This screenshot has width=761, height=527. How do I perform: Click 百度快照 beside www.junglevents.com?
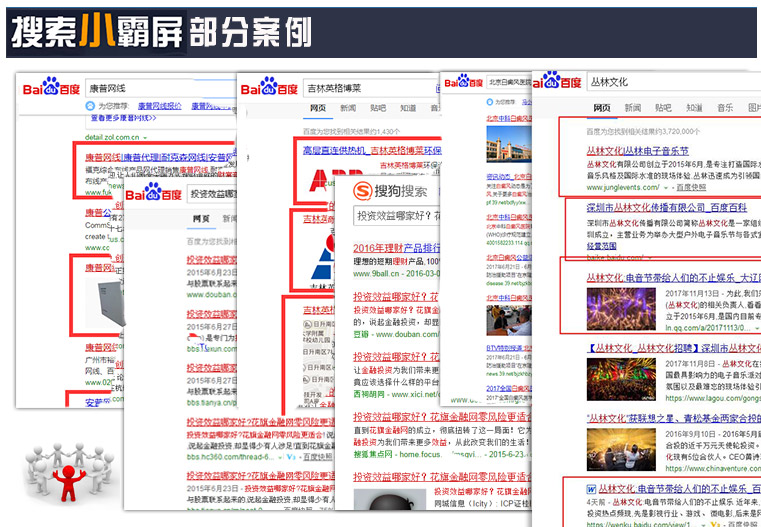tap(691, 187)
